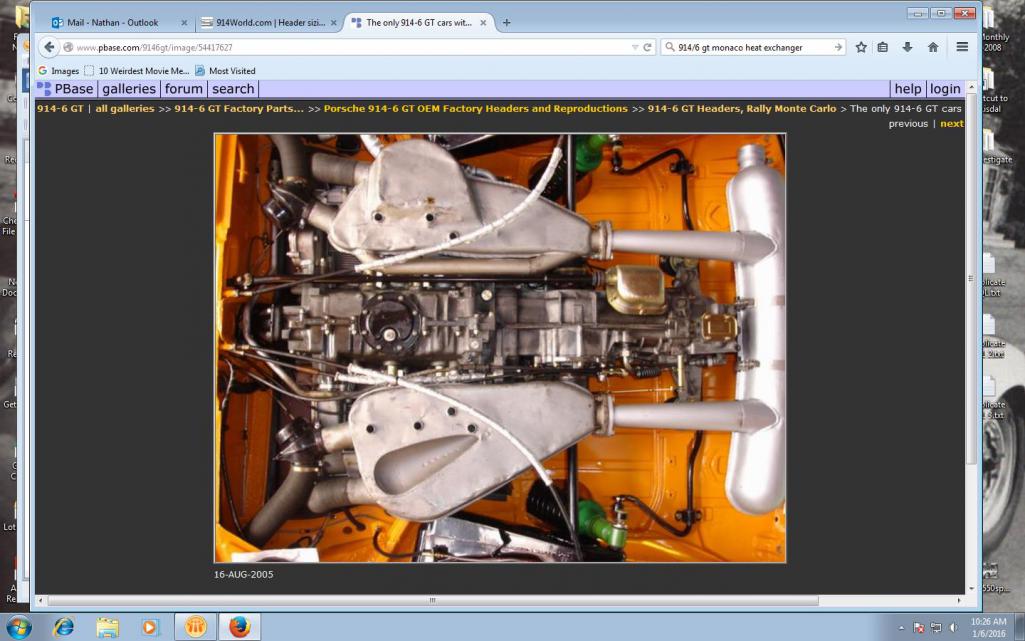Image resolution: width=1025 pixels, height=641 pixels.
Task: Click the PBase login button
Action: point(944,89)
